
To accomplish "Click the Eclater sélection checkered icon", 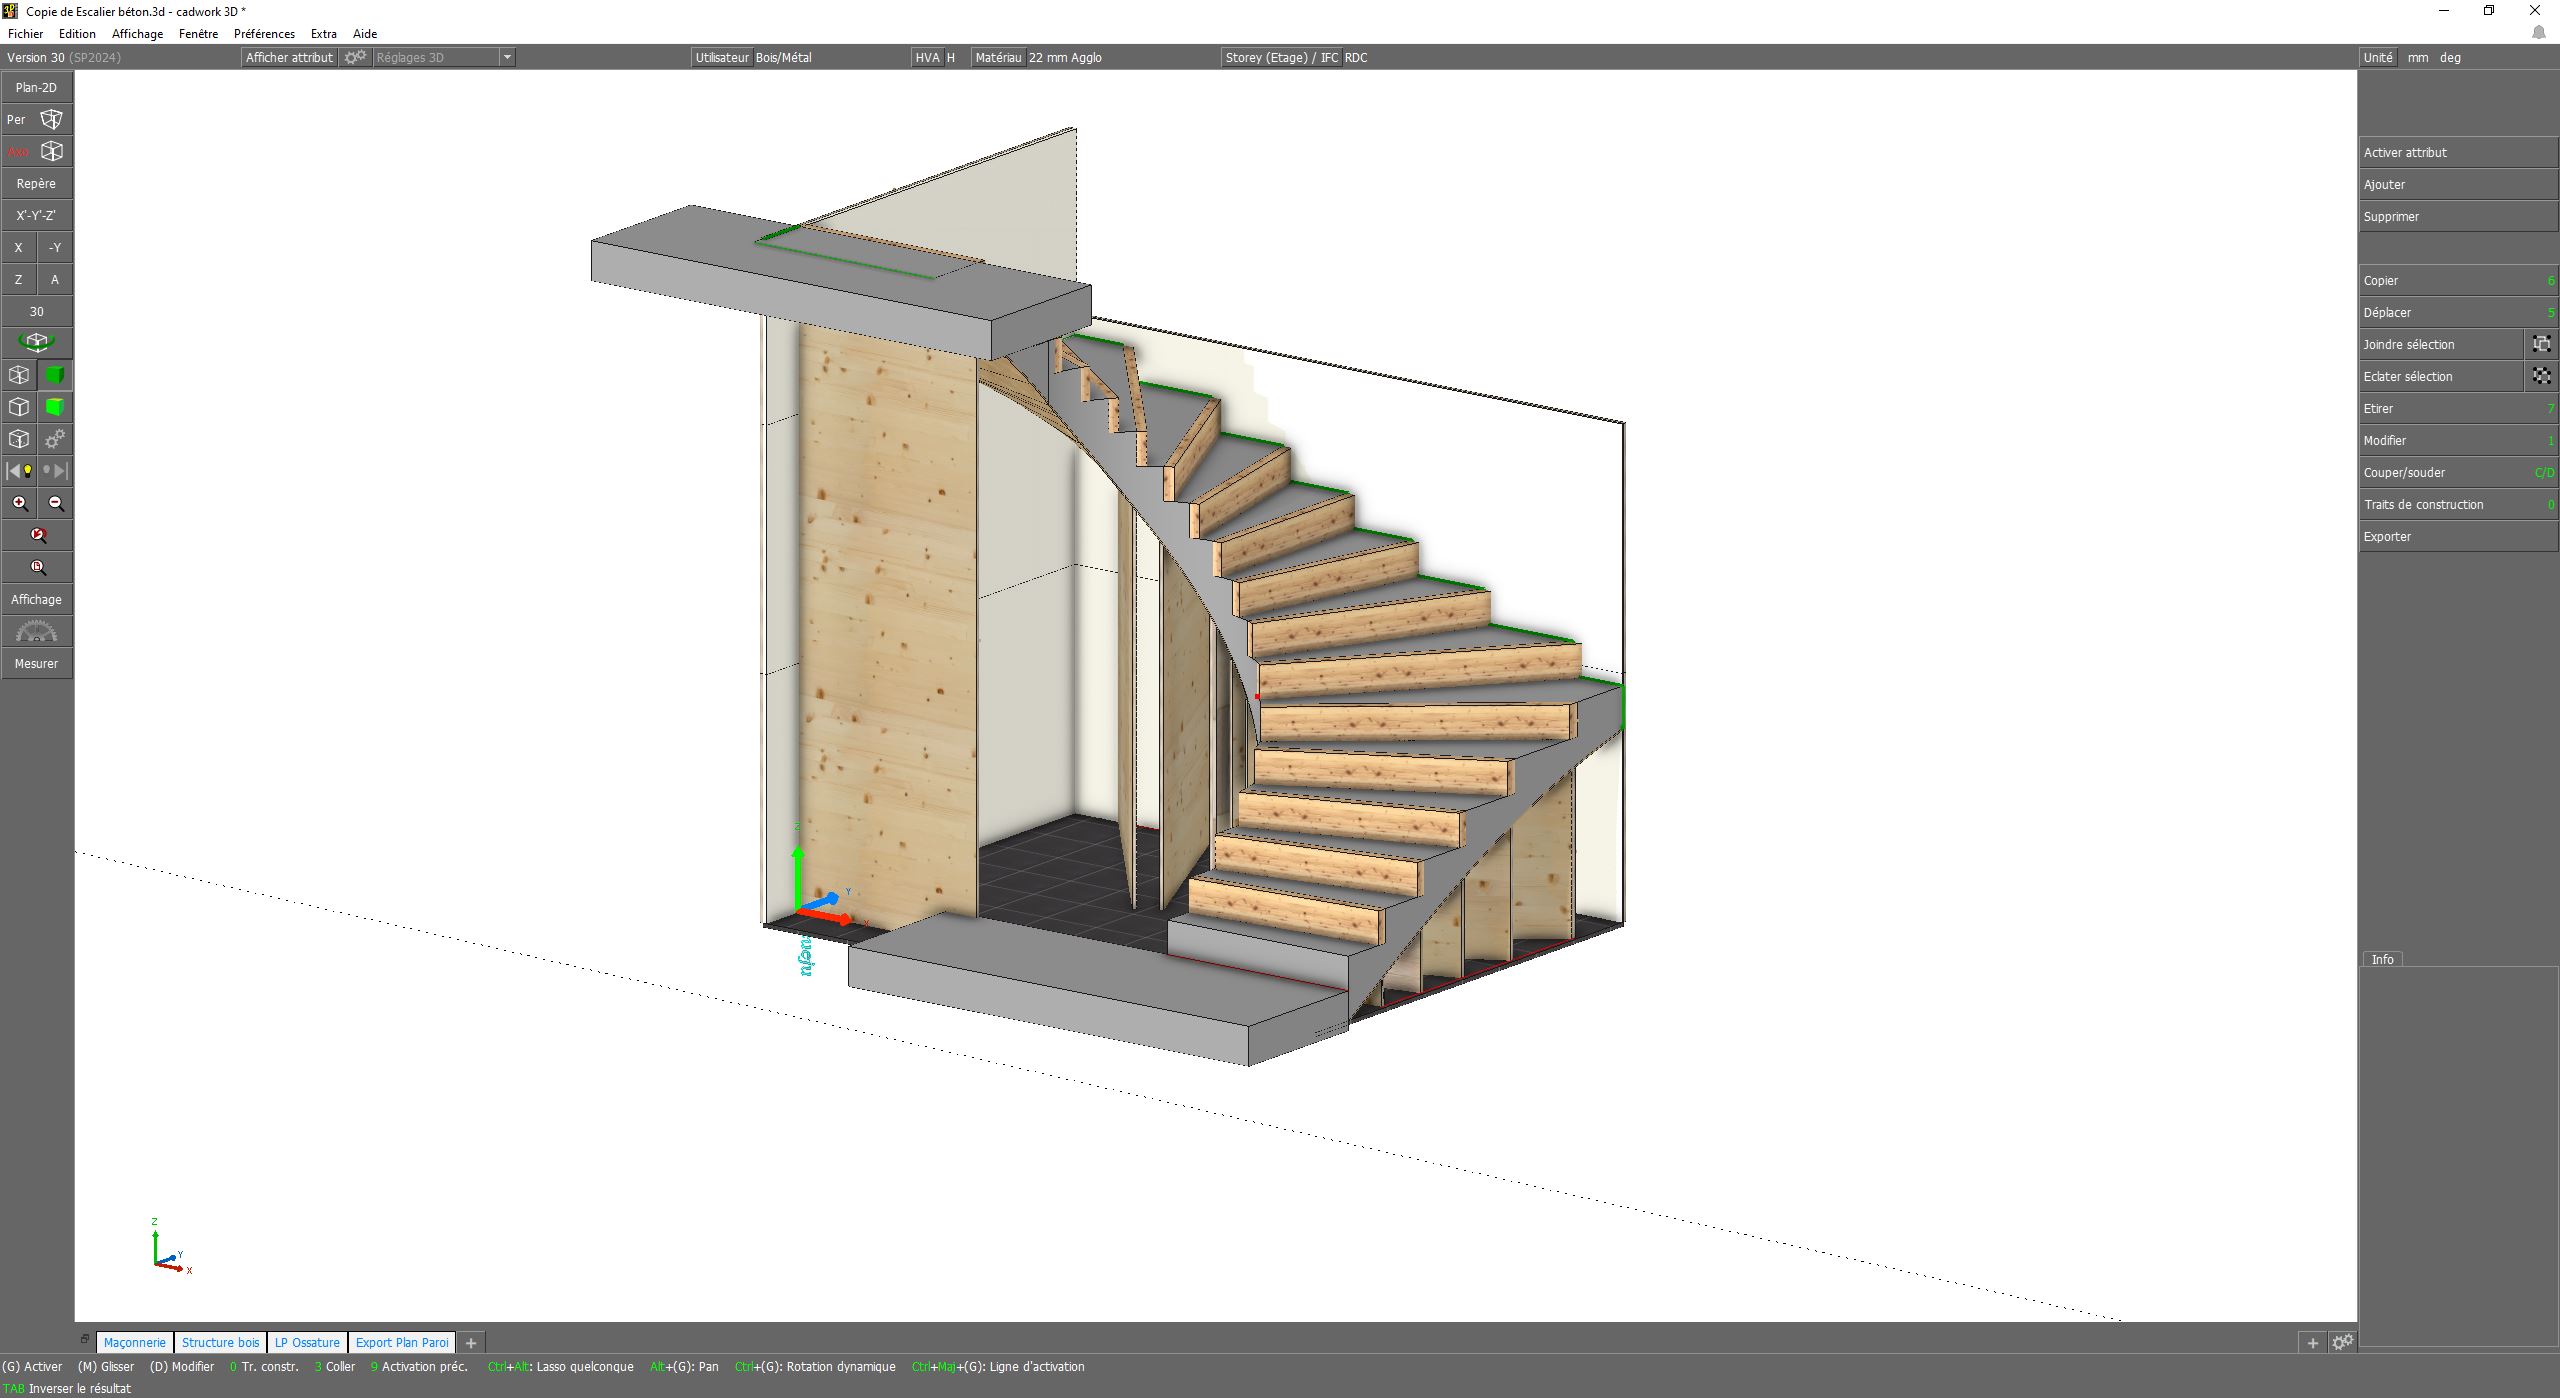I will [2541, 377].
